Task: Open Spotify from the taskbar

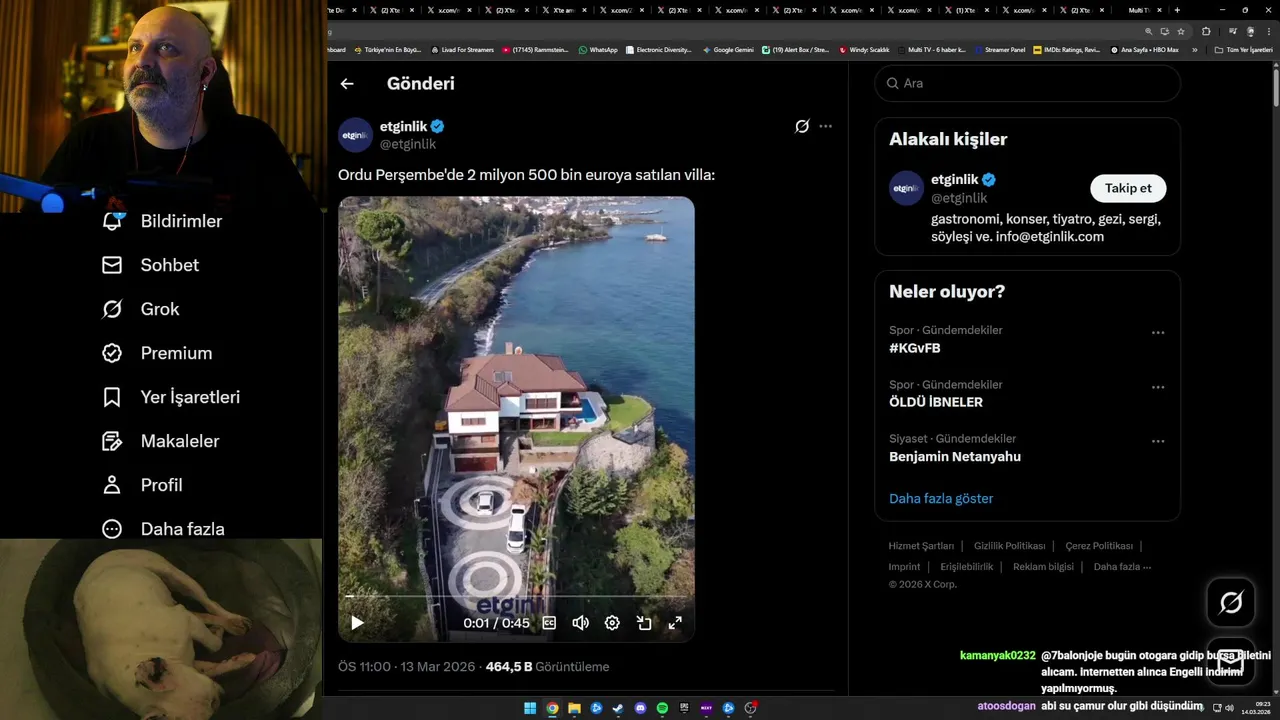Action: click(x=662, y=708)
